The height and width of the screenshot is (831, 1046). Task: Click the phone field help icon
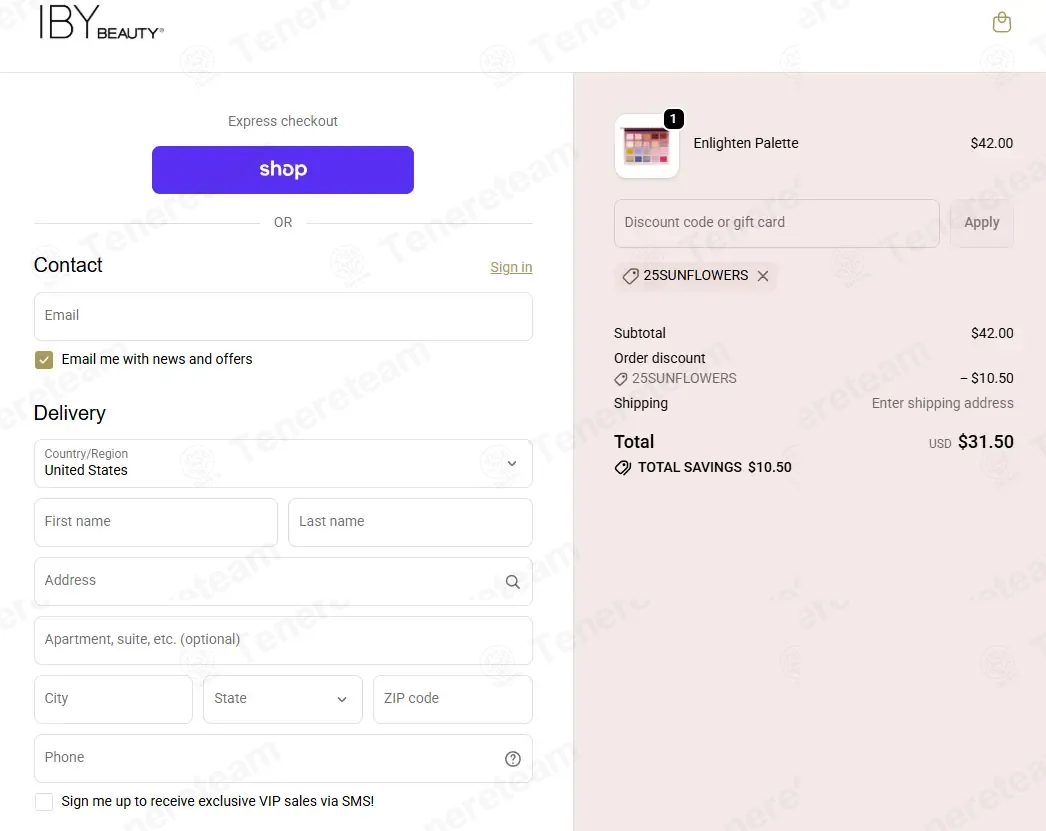pos(512,759)
